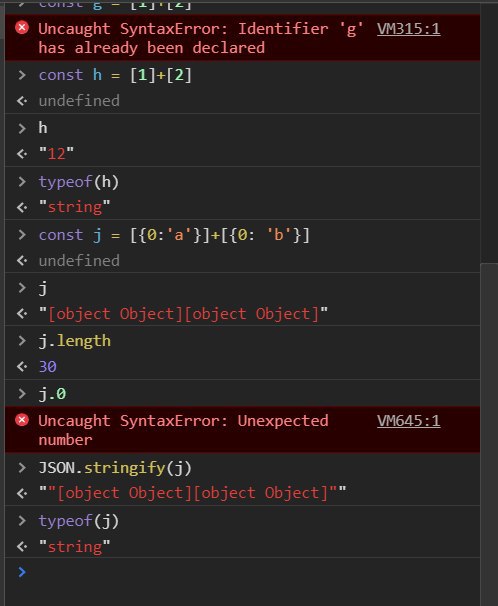
Task: Click the const j = [{0:'a'}]+[{0: 'b'}] line
Action: click(174, 235)
